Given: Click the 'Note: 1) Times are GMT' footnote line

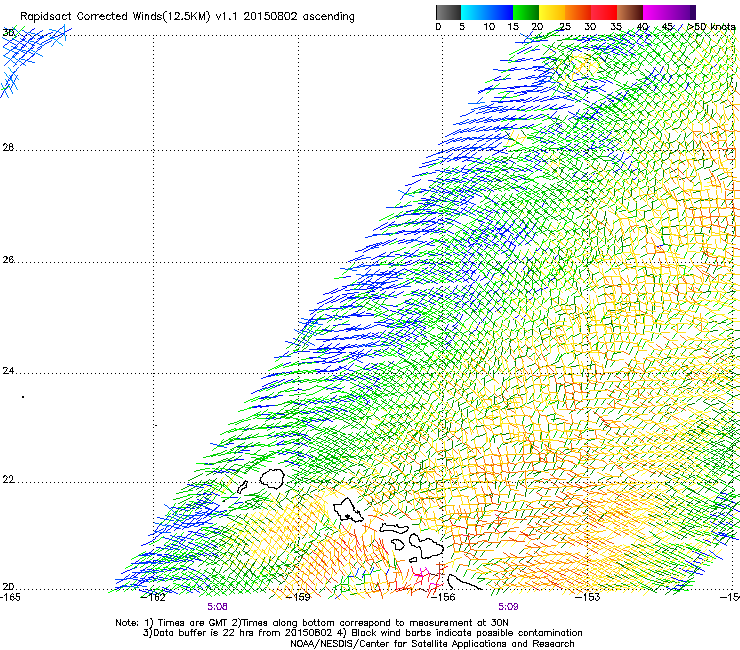Looking at the screenshot, I should coord(312,623).
